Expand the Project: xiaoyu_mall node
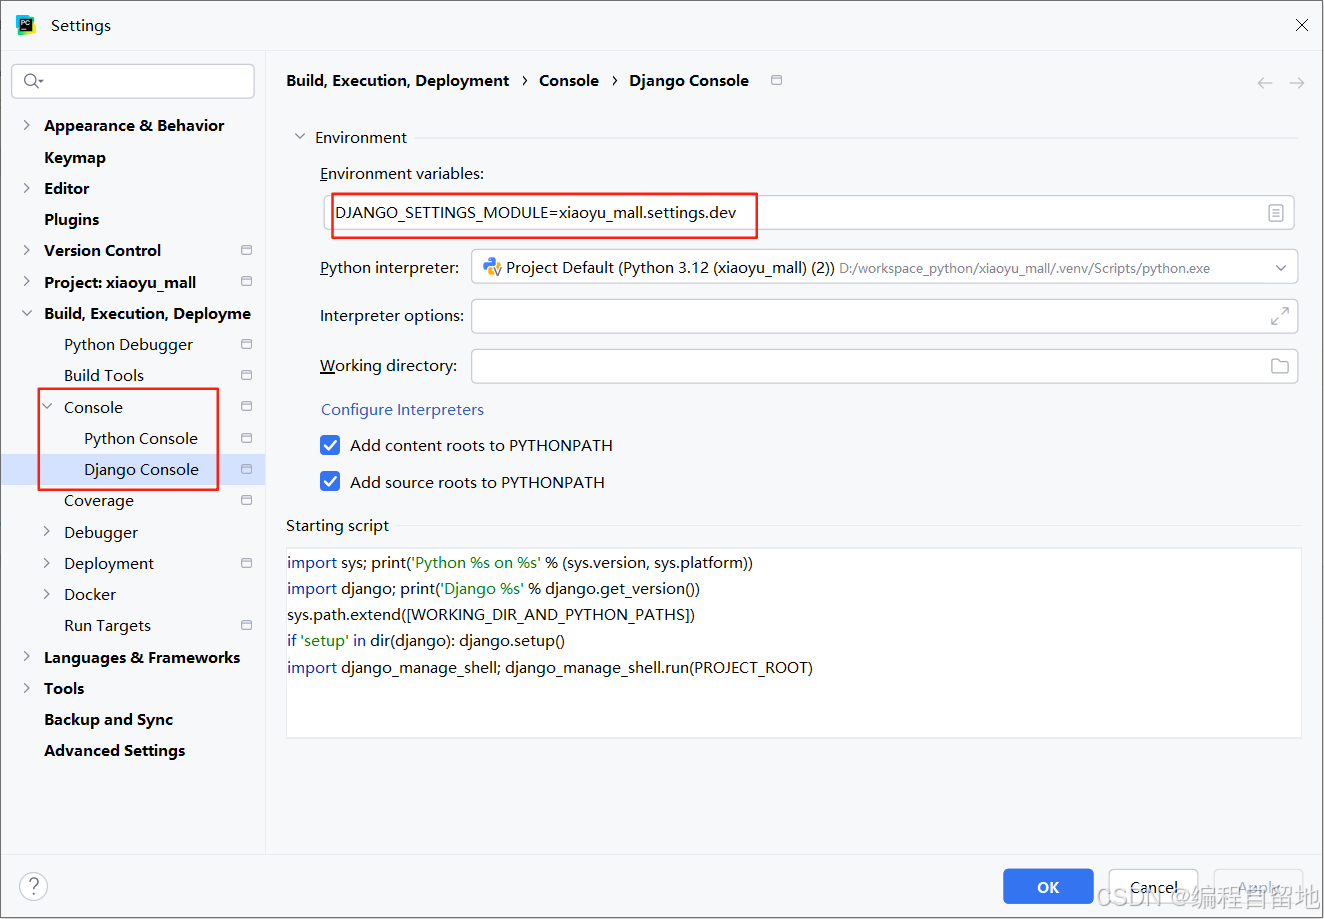Viewport: 1324px width, 919px height. pyautogui.click(x=27, y=282)
